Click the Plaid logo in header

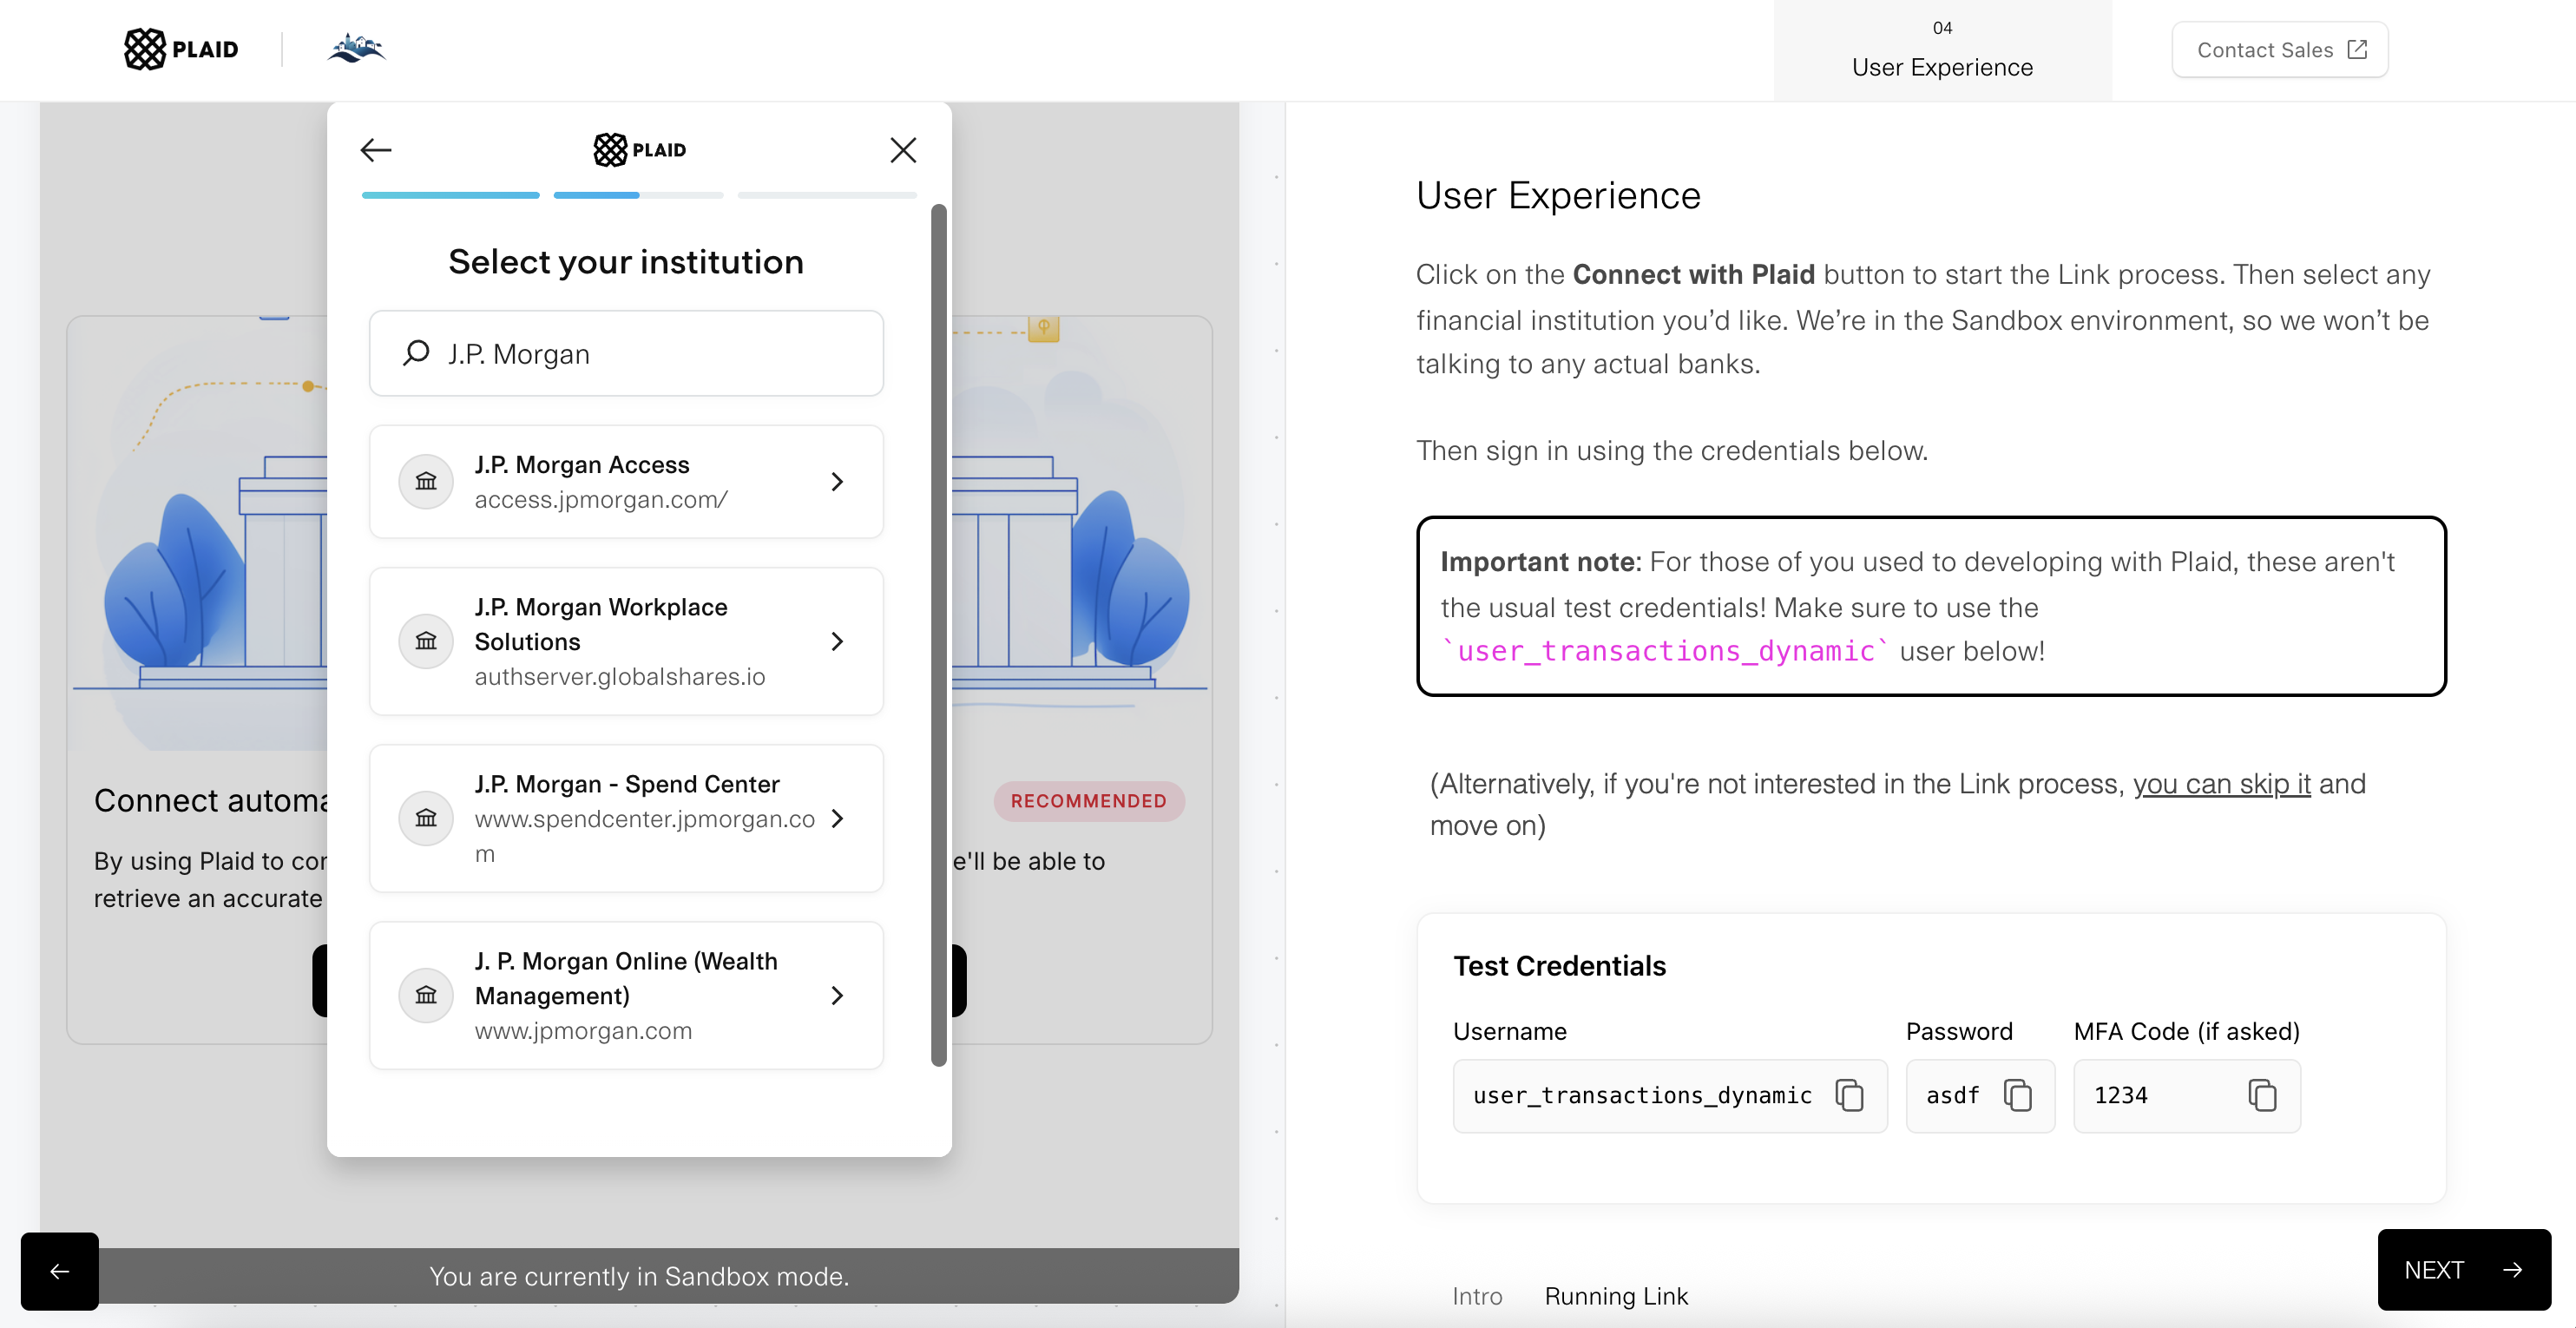pos(181,49)
